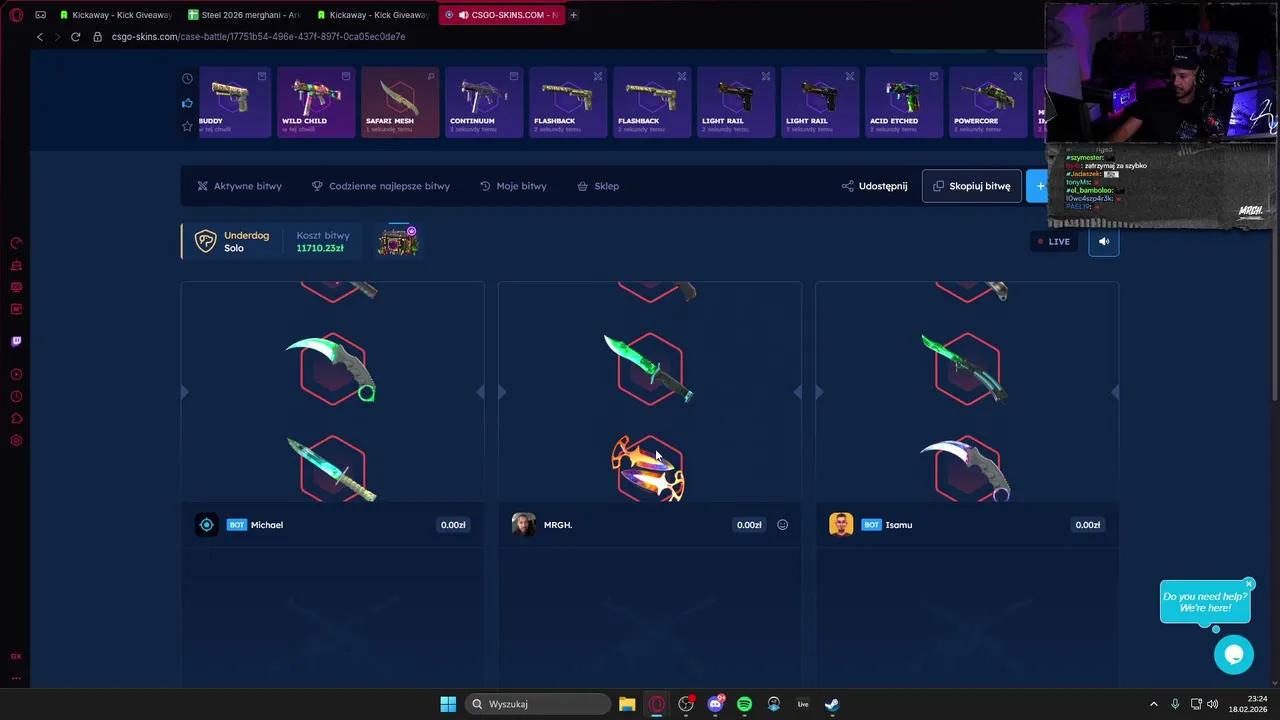The height and width of the screenshot is (720, 1280).
Task: Open the POWERCORE drop card
Action: coord(988,102)
